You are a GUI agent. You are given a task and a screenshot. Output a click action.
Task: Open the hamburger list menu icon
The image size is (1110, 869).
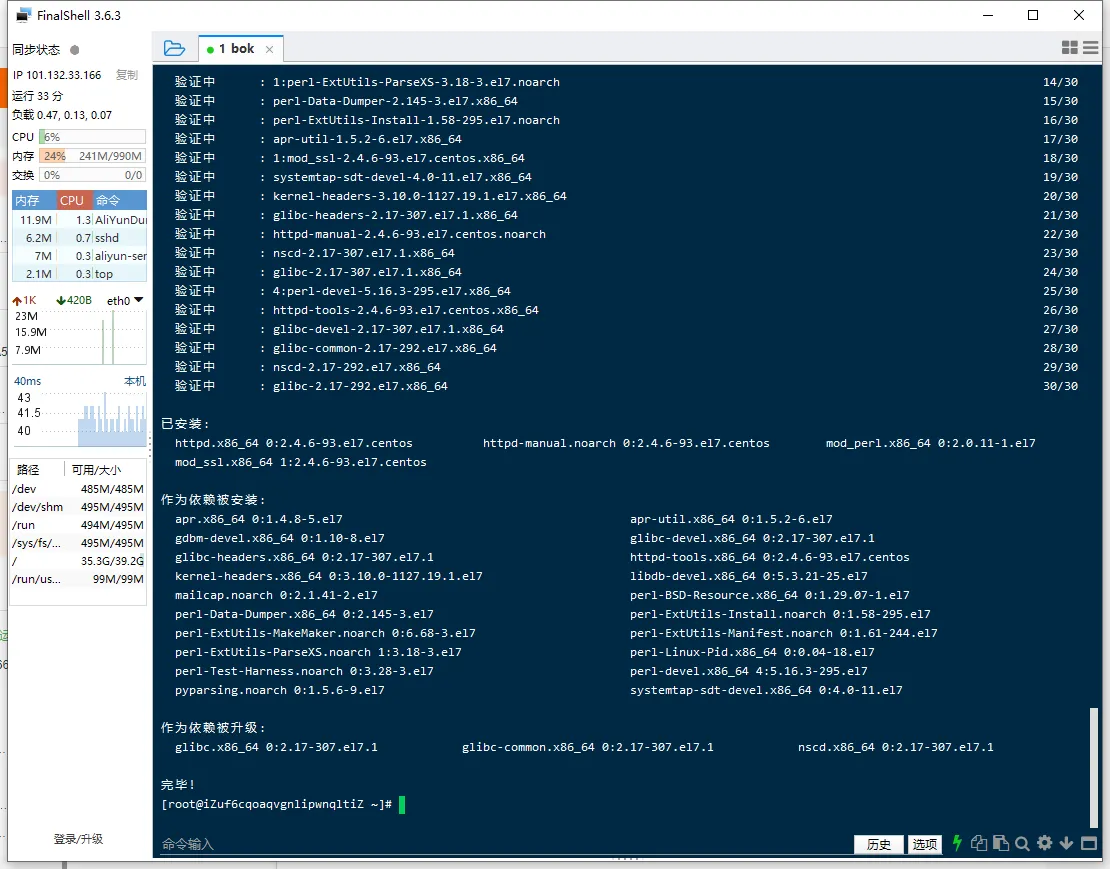click(x=1091, y=47)
